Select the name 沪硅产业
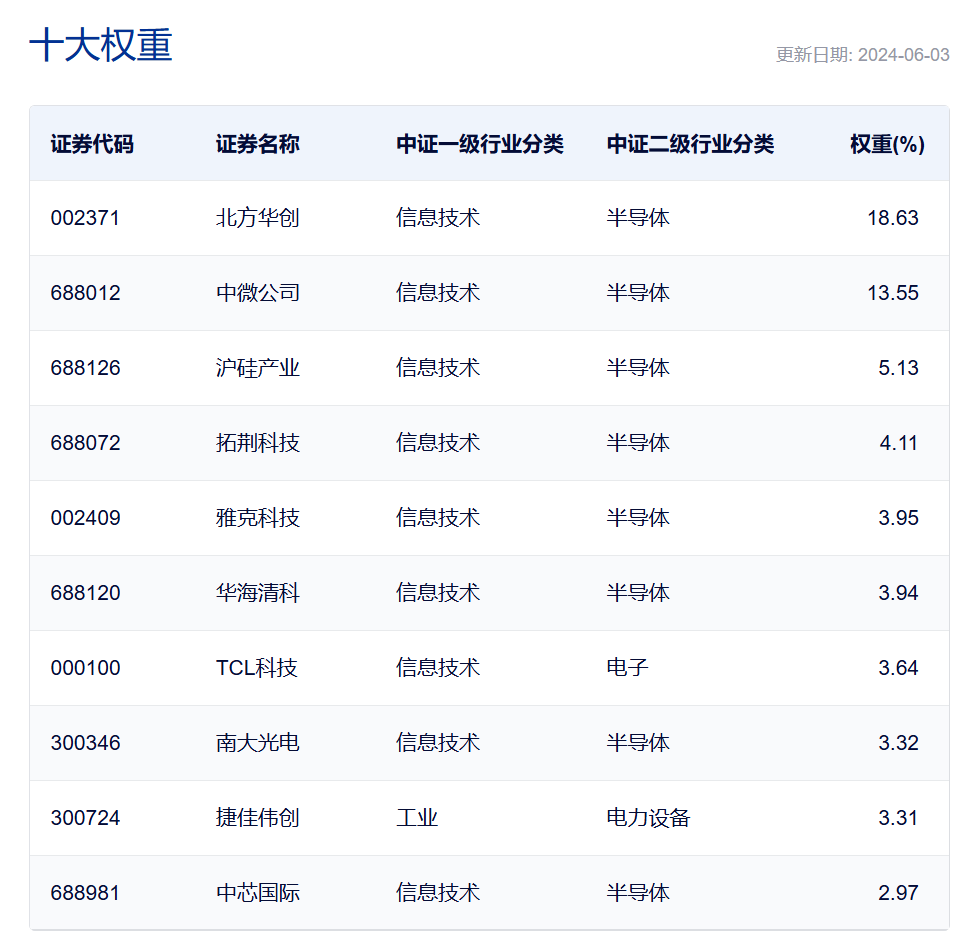 click(x=257, y=368)
